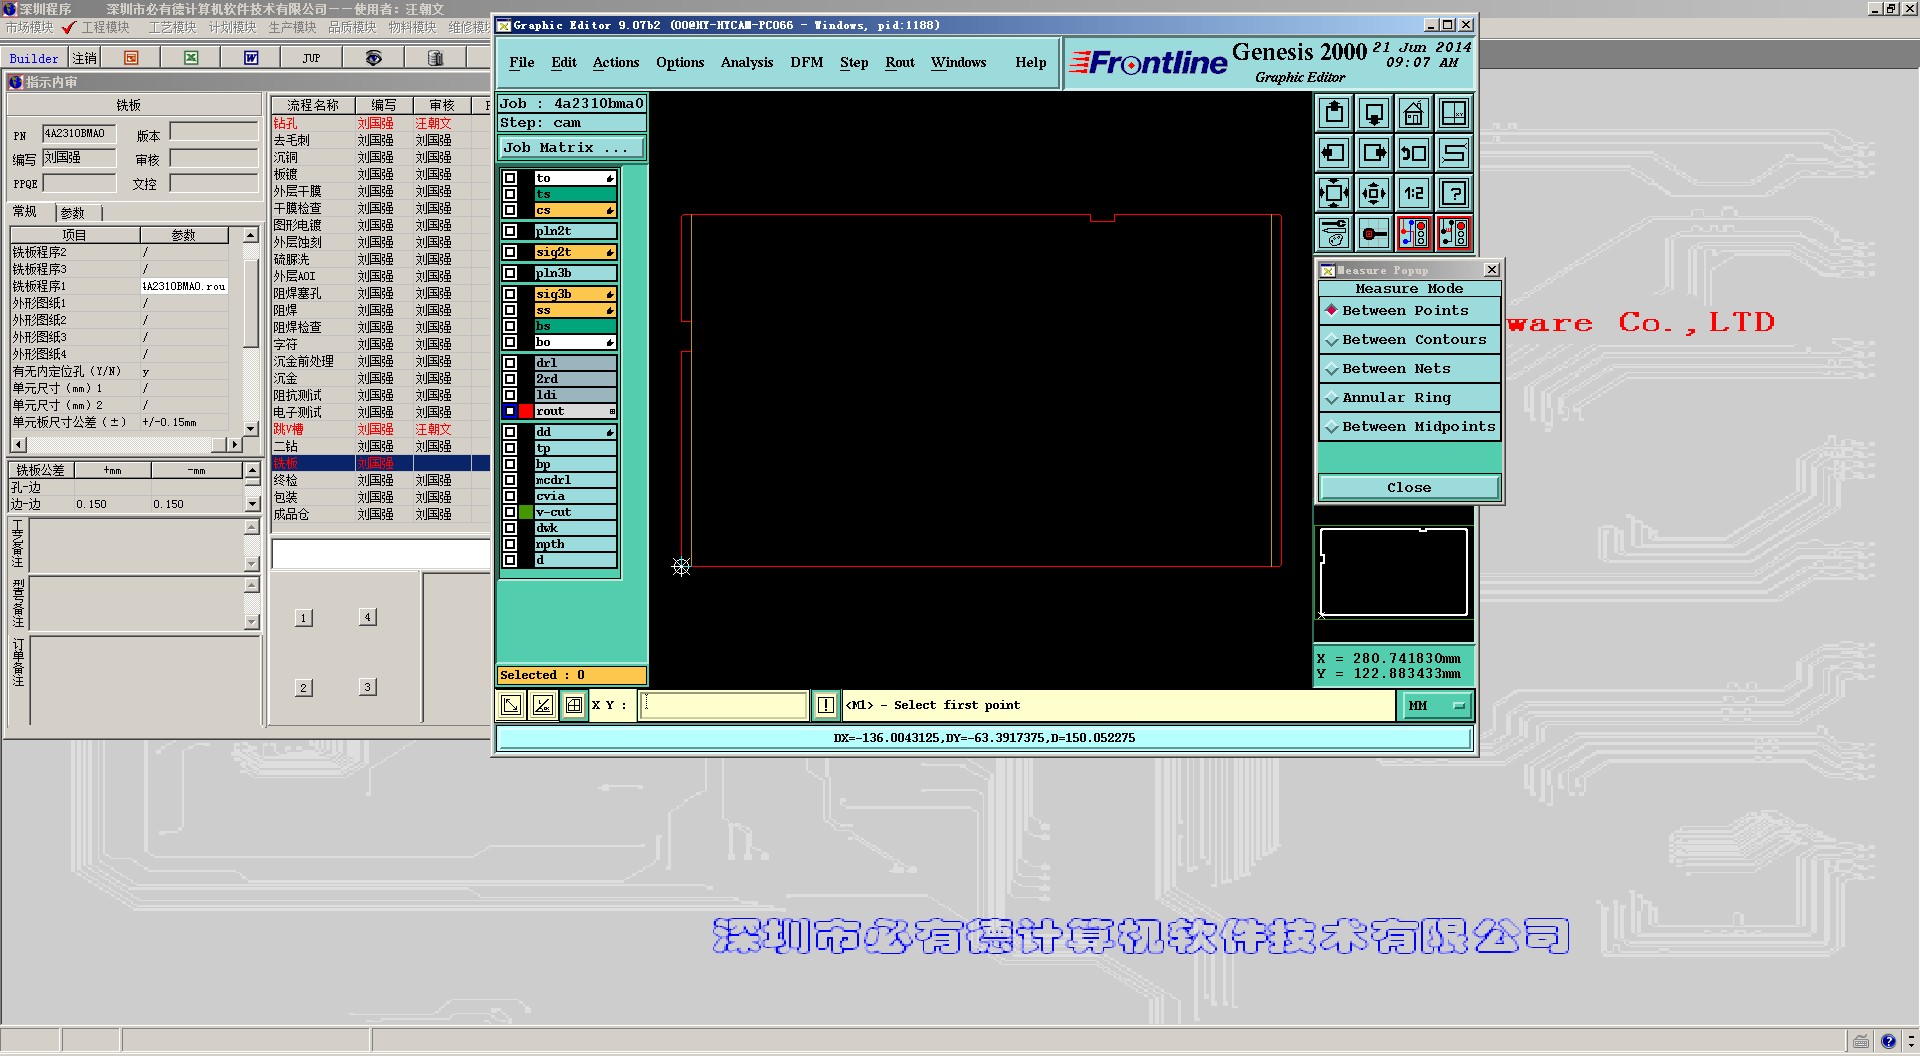Toggle the checkbox for the drl layer

click(x=510, y=363)
